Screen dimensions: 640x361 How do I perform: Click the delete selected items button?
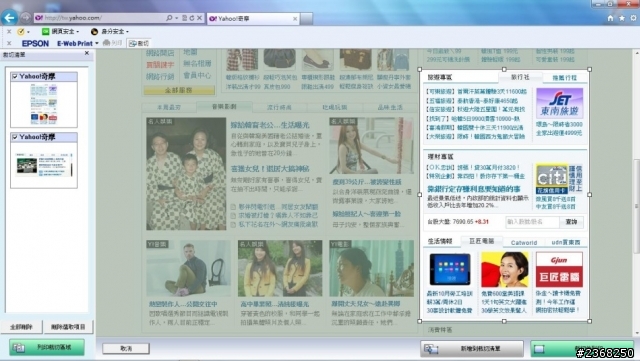click(x=68, y=327)
